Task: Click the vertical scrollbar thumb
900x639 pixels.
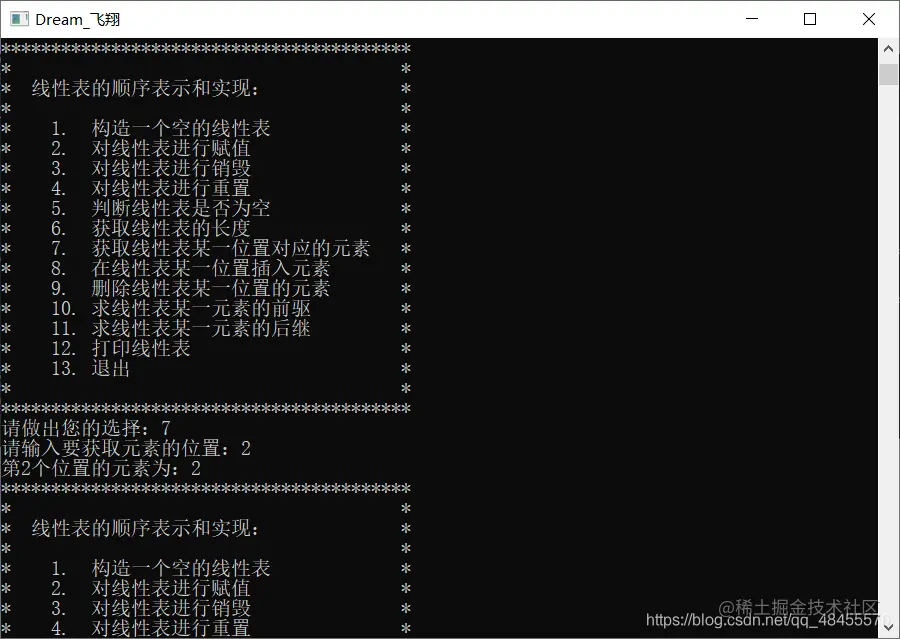Action: tap(888, 74)
